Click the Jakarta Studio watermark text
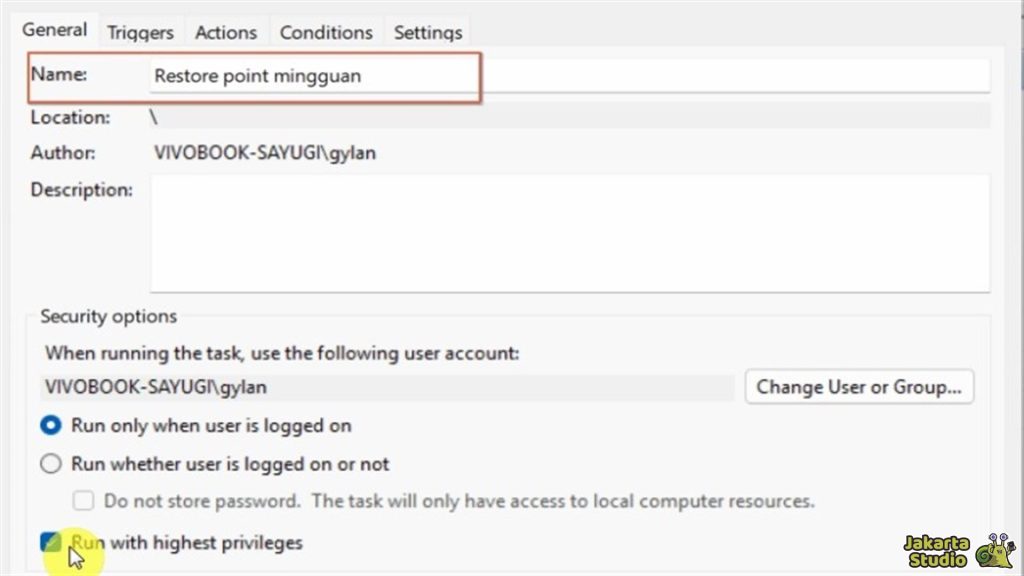Screen dimensions: 1024x576 (x=936, y=551)
